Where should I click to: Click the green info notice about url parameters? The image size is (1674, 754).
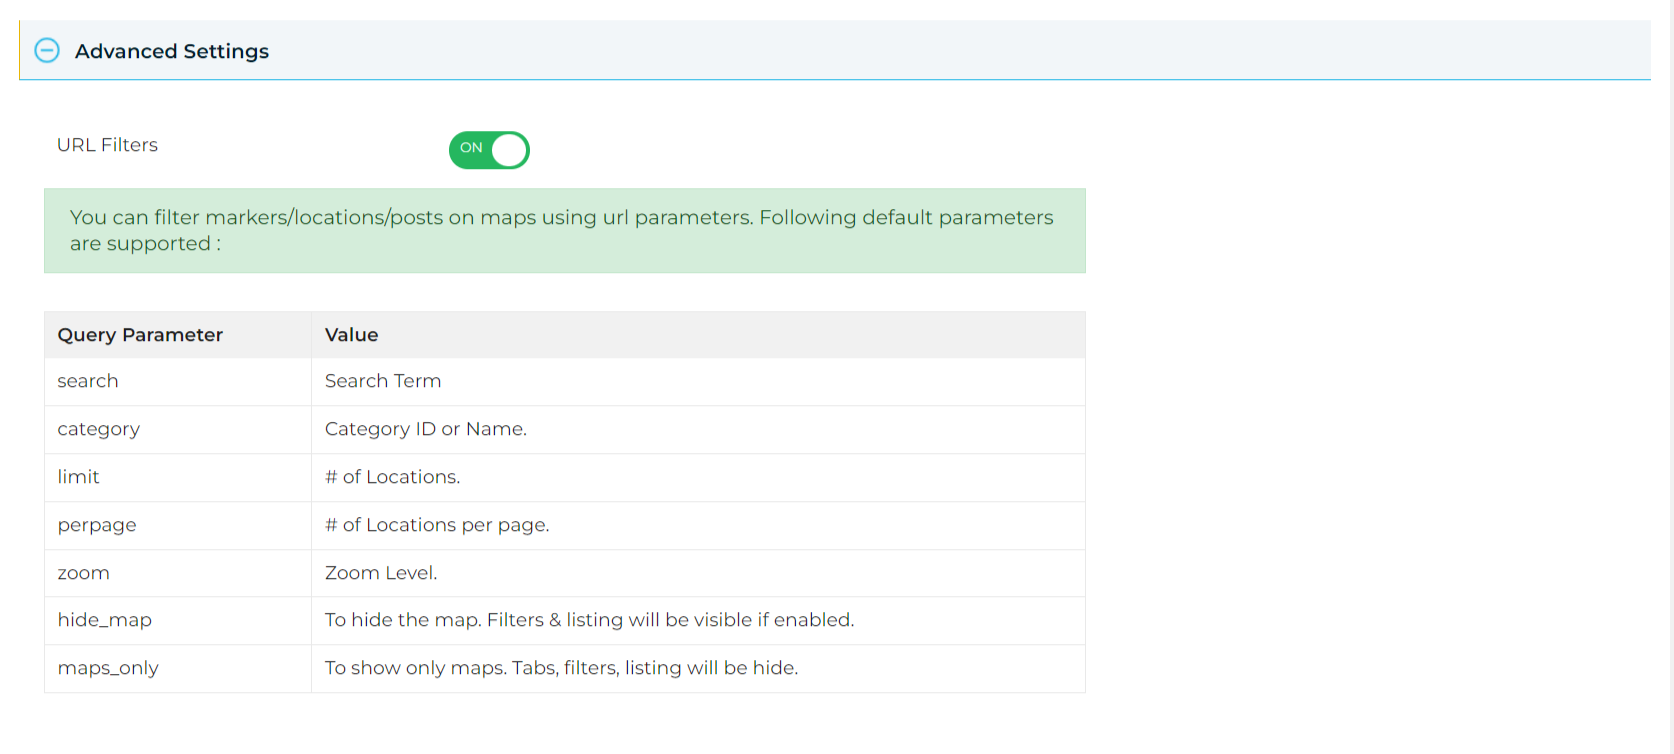tap(565, 231)
